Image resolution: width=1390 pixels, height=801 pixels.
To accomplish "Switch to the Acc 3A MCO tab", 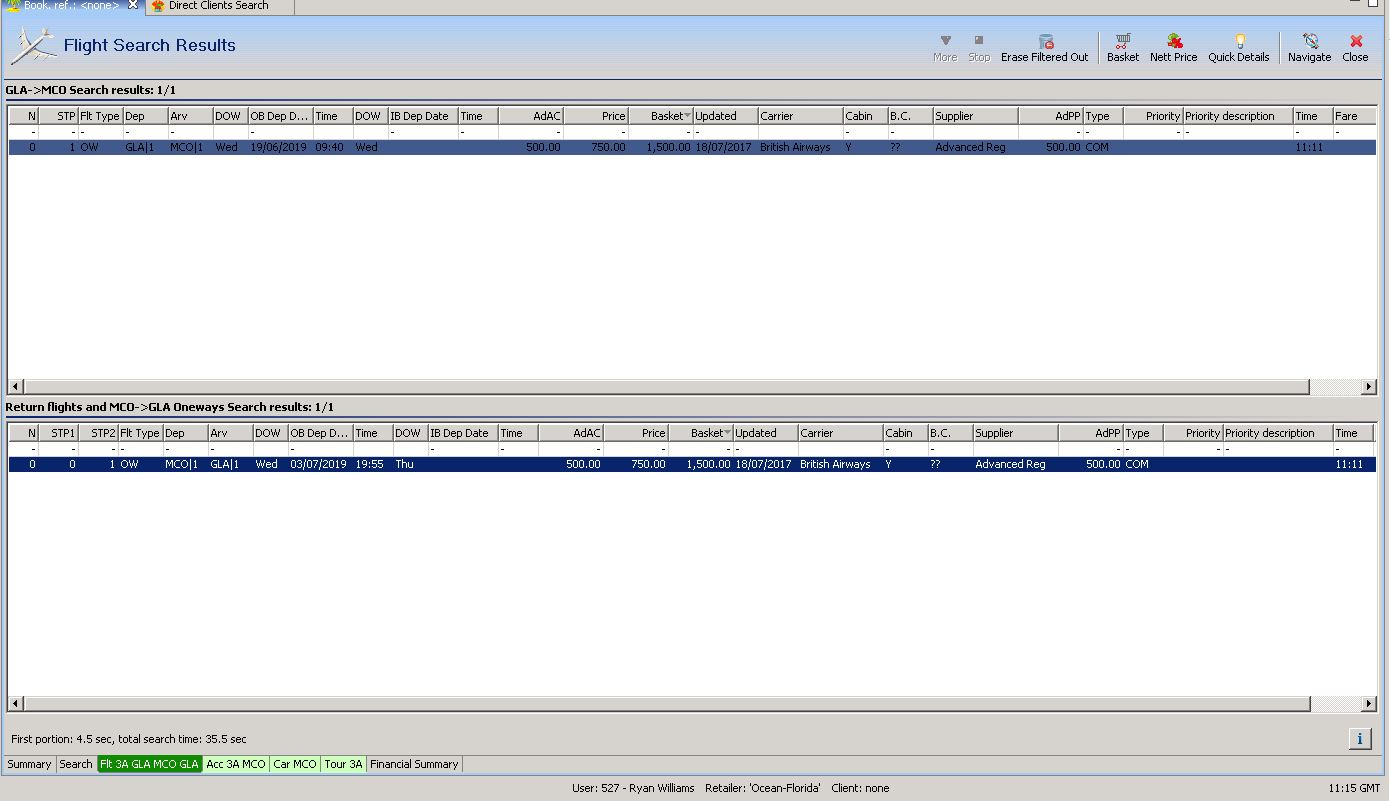I will tap(236, 764).
